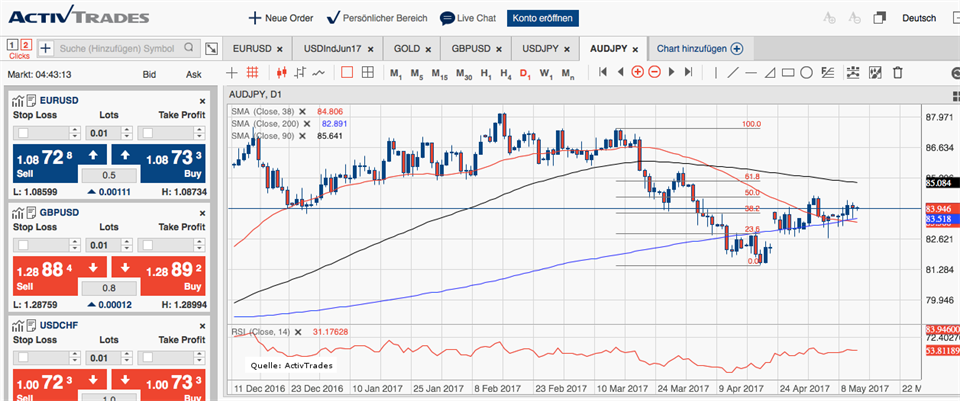960x401 pixels.
Task: Adjust USDCHF Lots stepper arrows
Action: point(126,357)
